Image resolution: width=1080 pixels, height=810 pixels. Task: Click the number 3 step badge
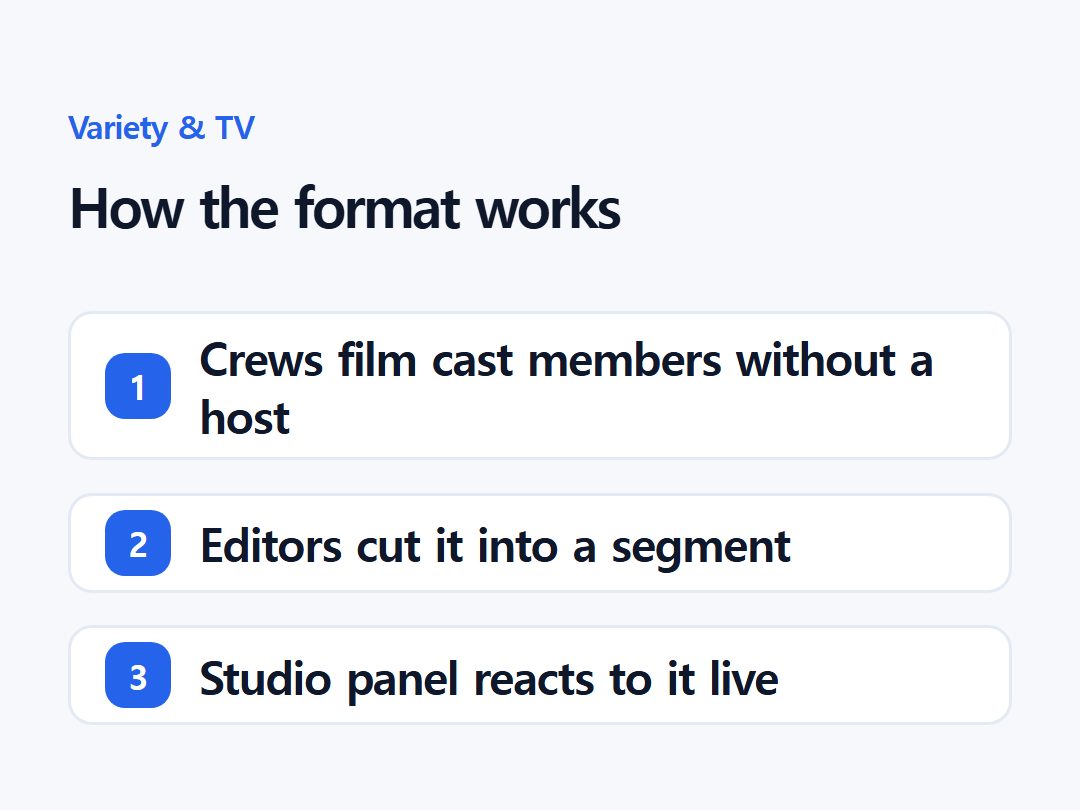point(138,675)
